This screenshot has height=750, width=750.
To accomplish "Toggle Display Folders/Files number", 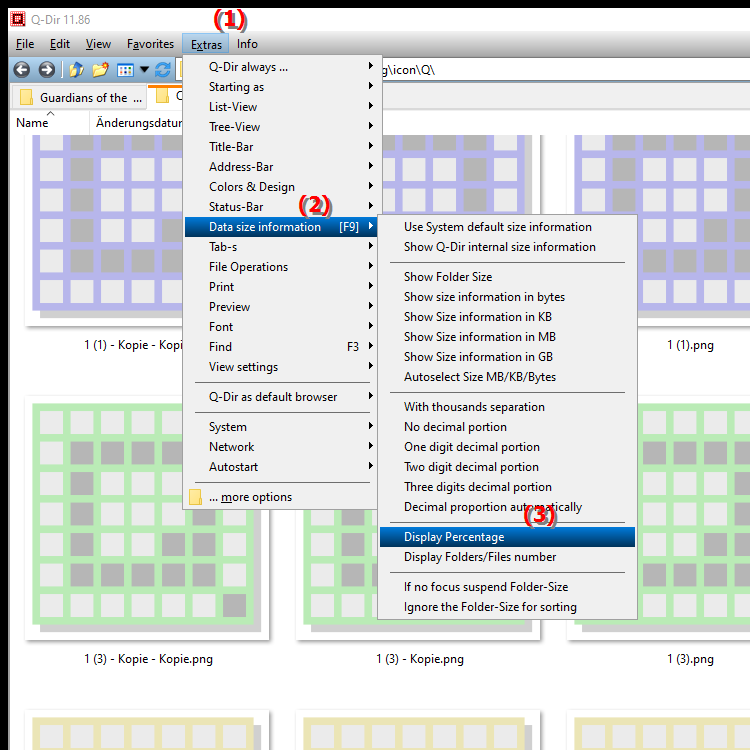I will coord(507,557).
